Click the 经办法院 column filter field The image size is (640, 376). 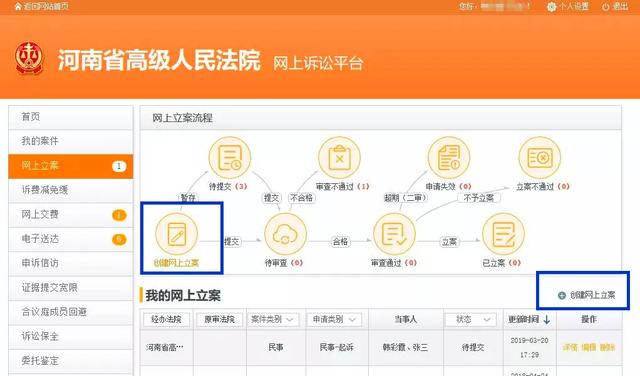(x=166, y=319)
